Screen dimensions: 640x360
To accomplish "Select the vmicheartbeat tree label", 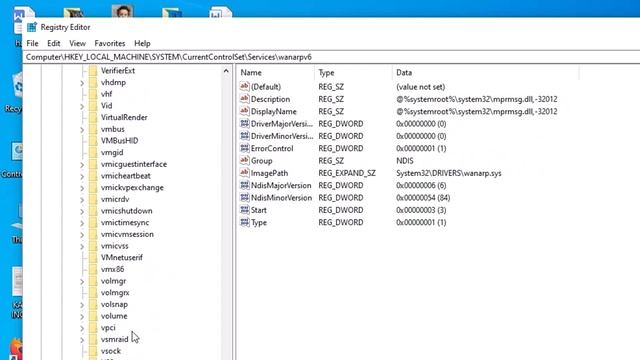I will click(x=126, y=176).
